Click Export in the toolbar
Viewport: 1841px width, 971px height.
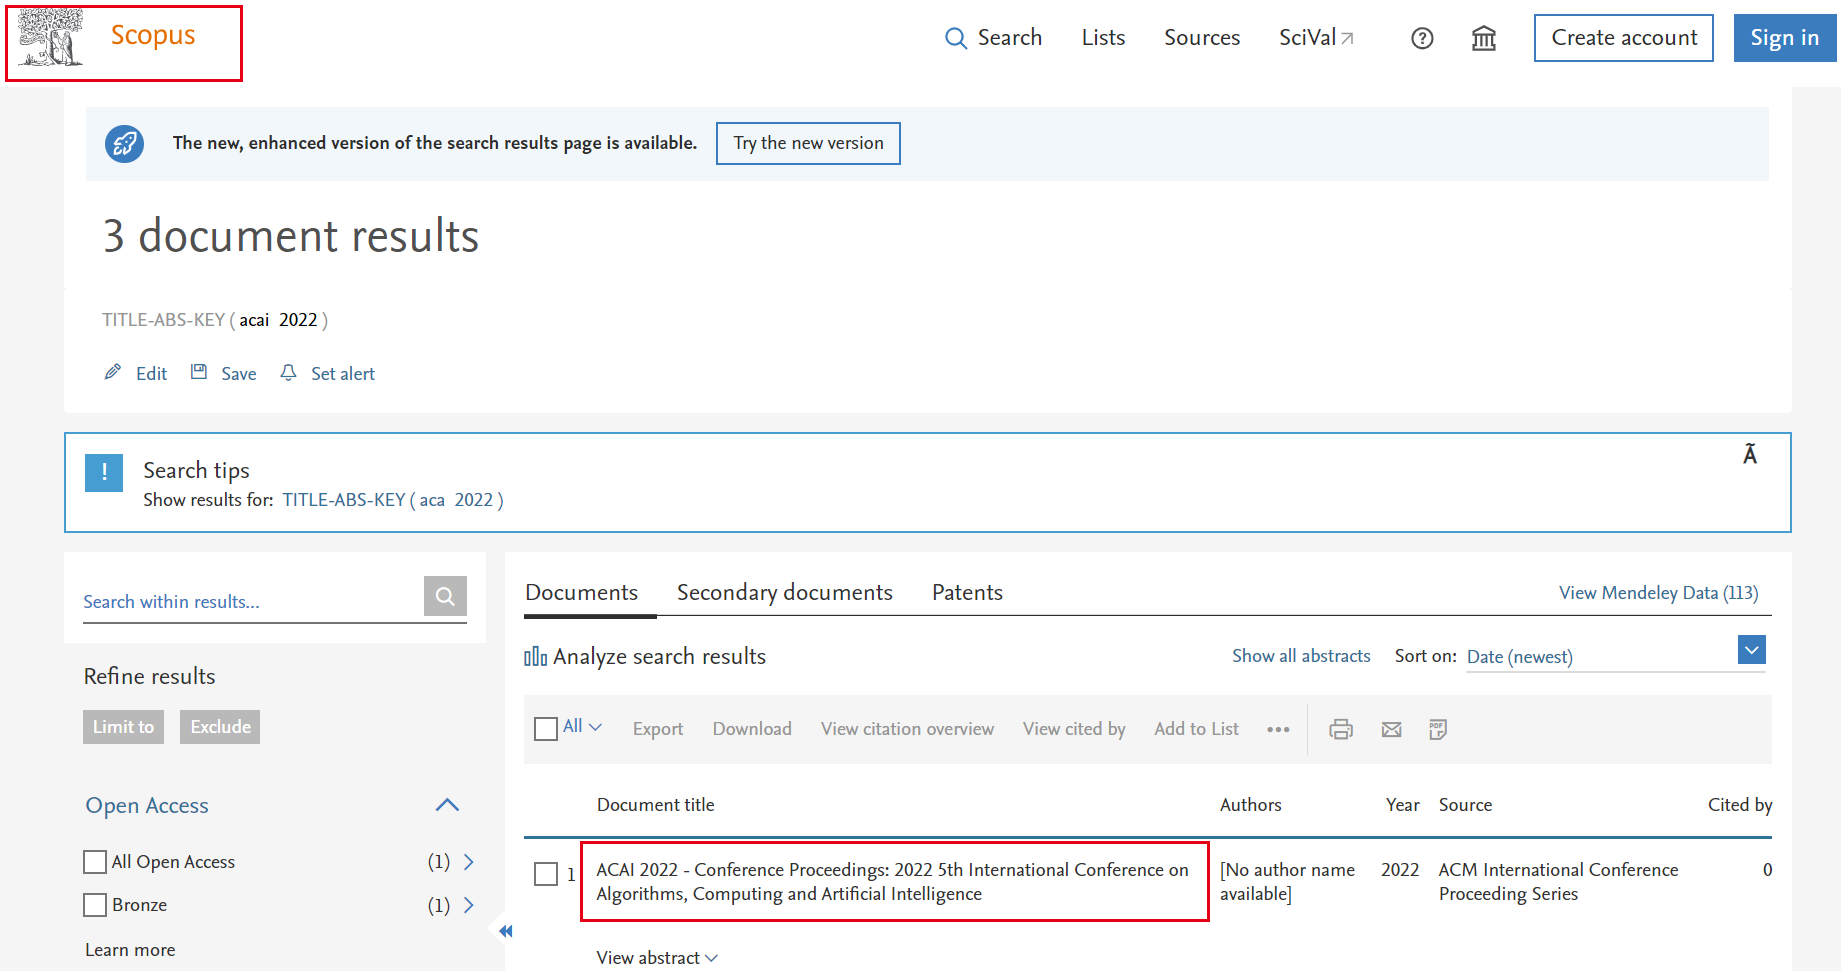pos(658,729)
